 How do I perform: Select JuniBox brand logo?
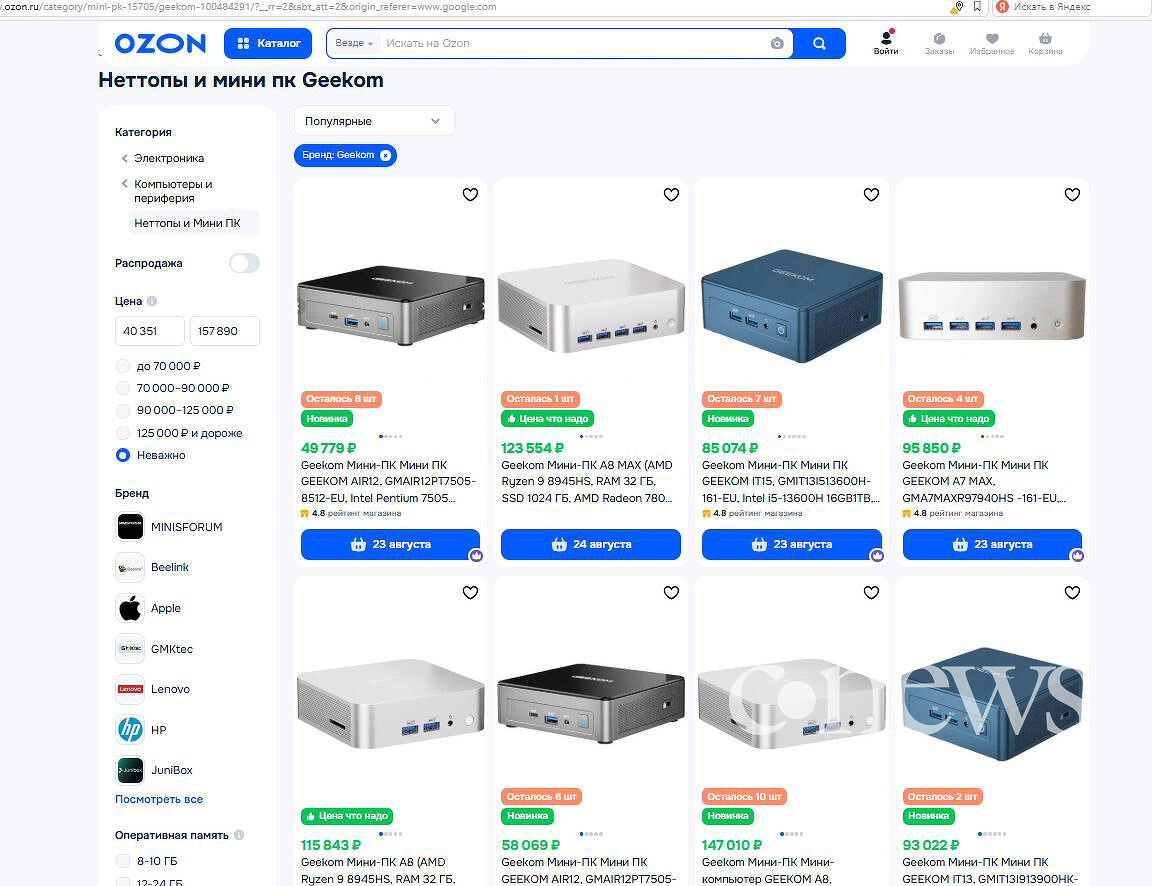click(130, 770)
